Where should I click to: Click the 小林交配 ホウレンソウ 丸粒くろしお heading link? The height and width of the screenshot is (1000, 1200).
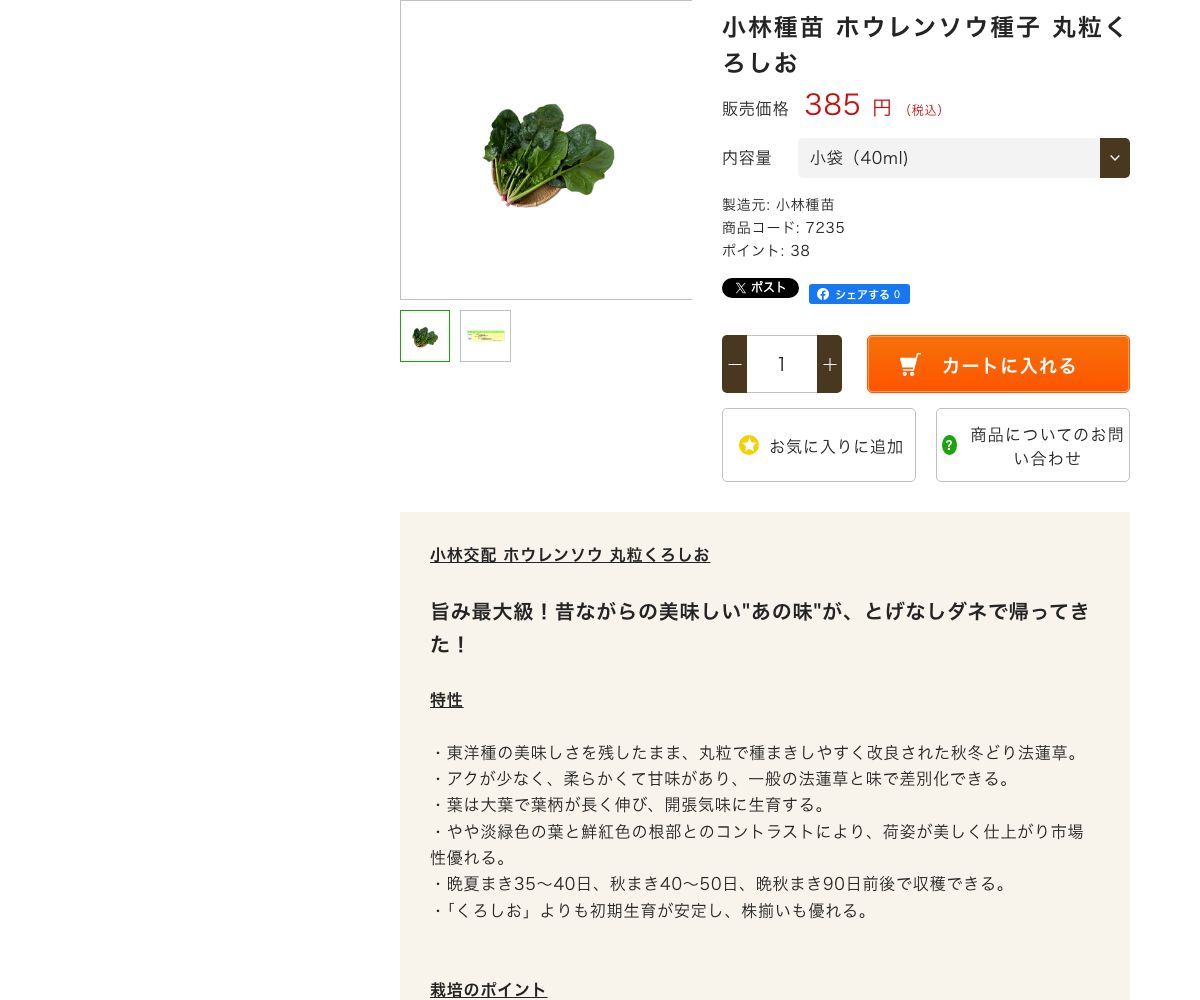pyautogui.click(x=569, y=555)
